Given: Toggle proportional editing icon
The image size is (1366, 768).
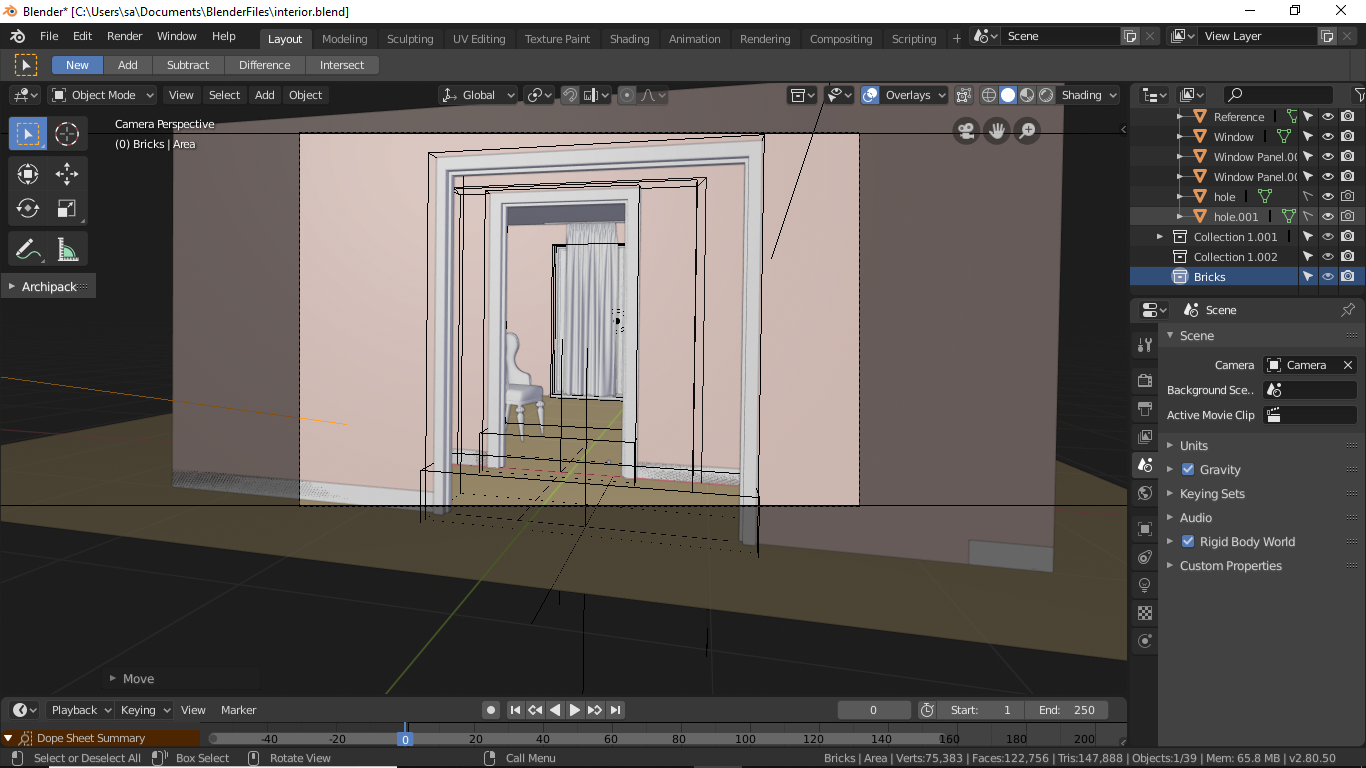Looking at the screenshot, I should pos(627,95).
